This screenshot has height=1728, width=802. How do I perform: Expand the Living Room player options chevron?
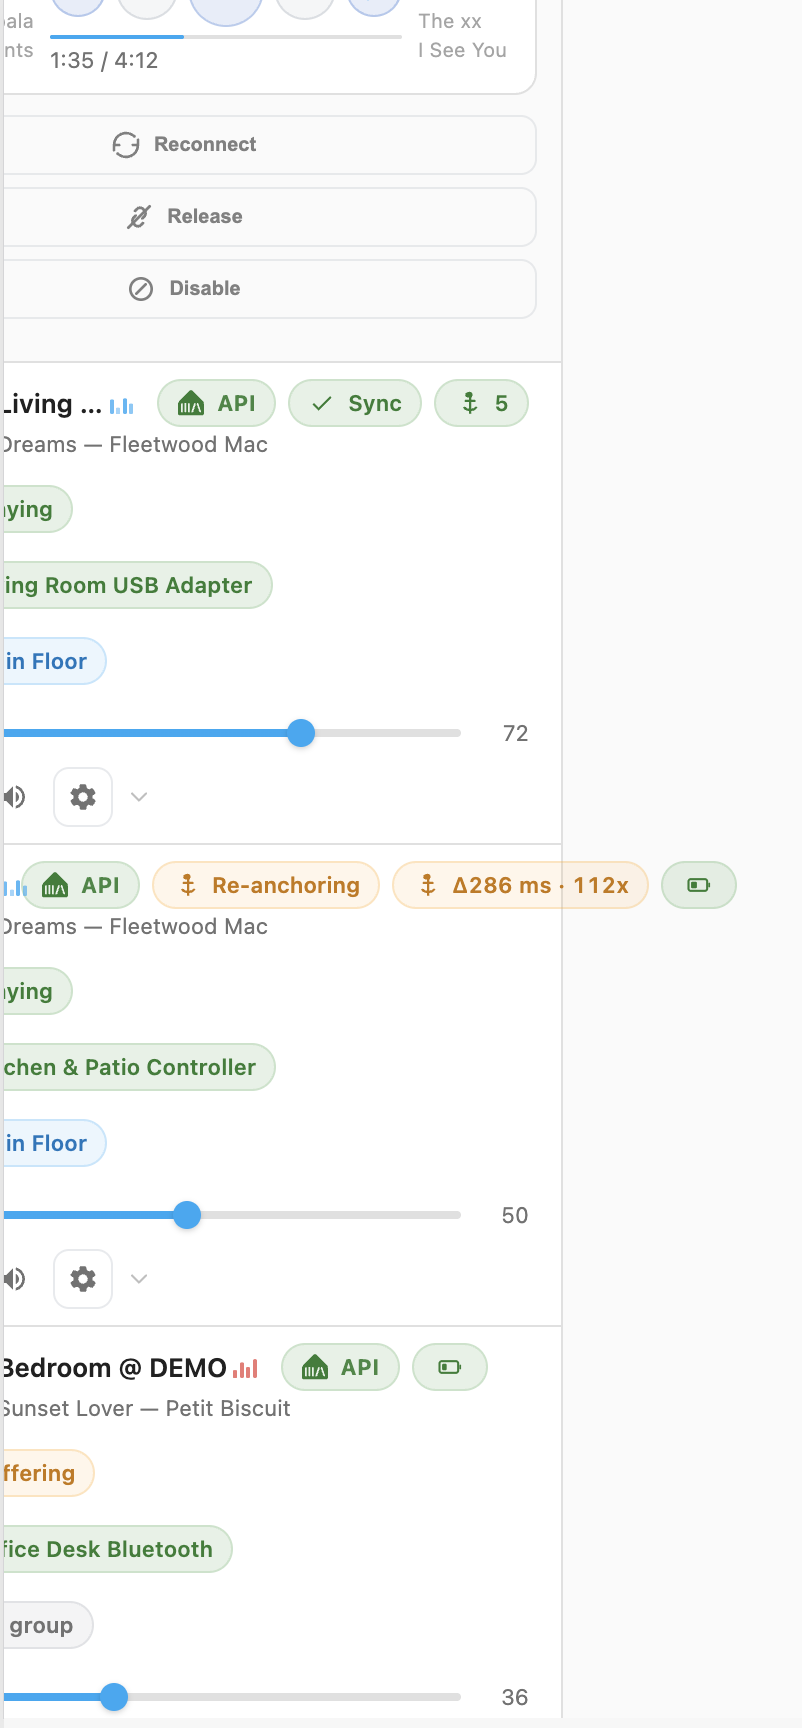pyautogui.click(x=139, y=797)
